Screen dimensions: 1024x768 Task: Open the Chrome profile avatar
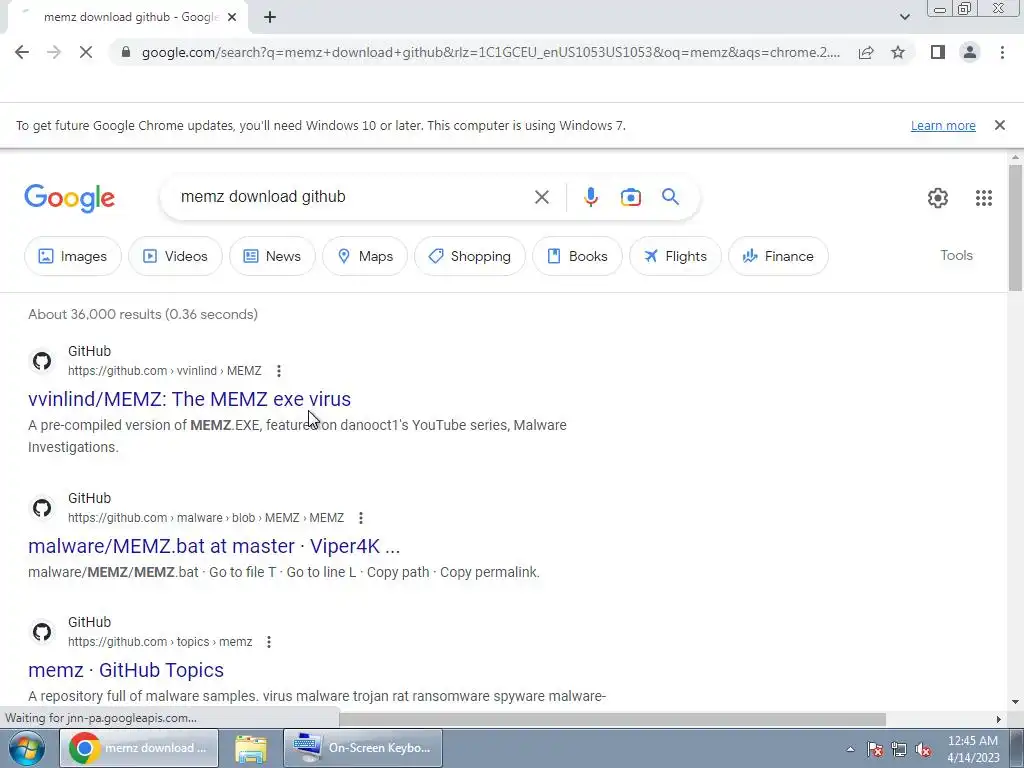(x=970, y=52)
